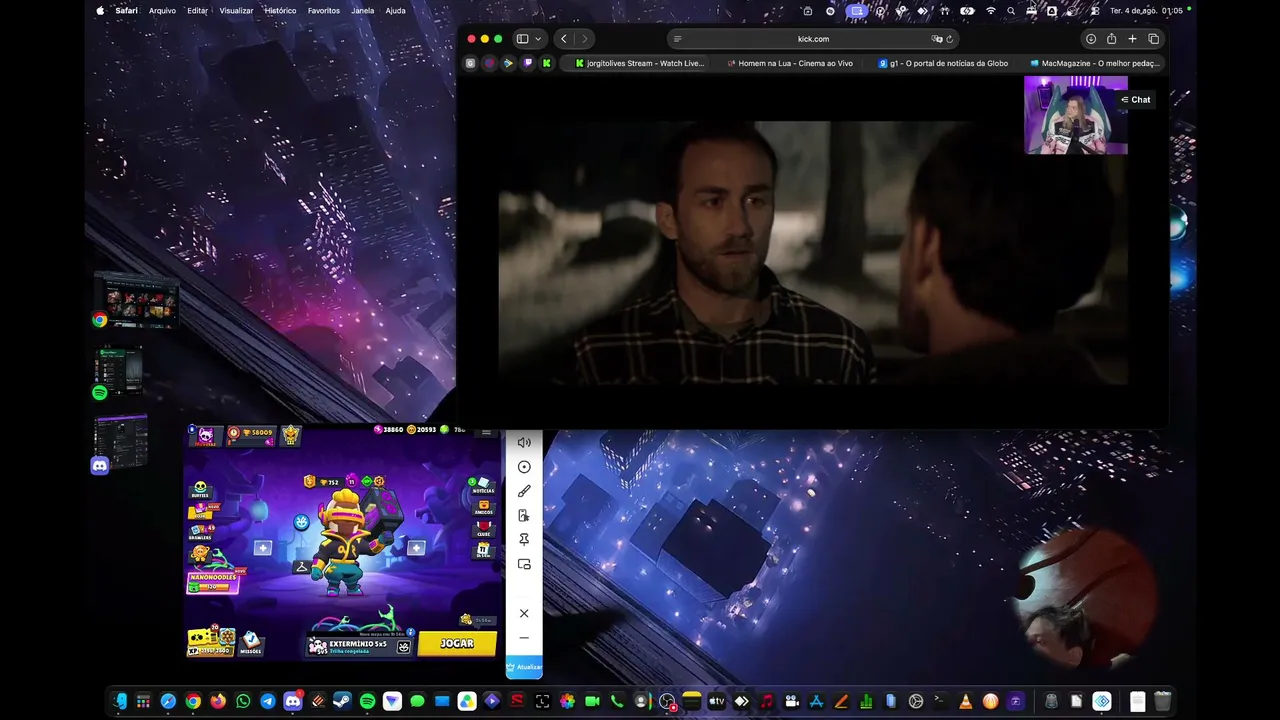
Task: Select the Extermínio 5x5 game mode
Action: (359, 645)
